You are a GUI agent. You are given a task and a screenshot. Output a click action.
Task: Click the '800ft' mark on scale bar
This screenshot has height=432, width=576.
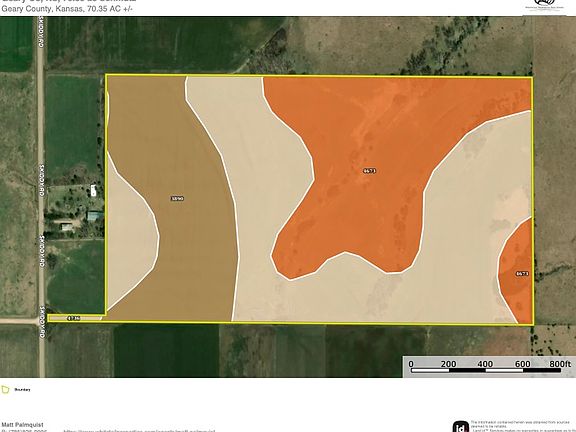(561, 364)
